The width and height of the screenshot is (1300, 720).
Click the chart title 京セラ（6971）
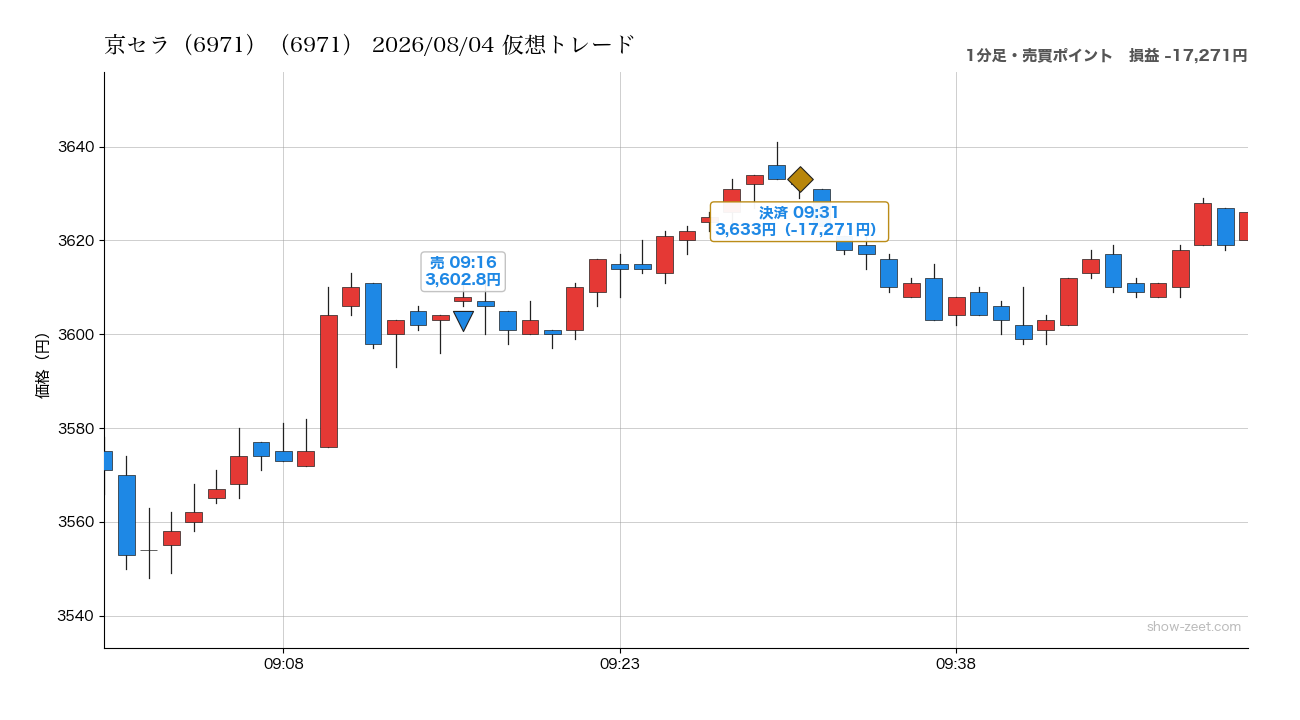click(x=369, y=45)
